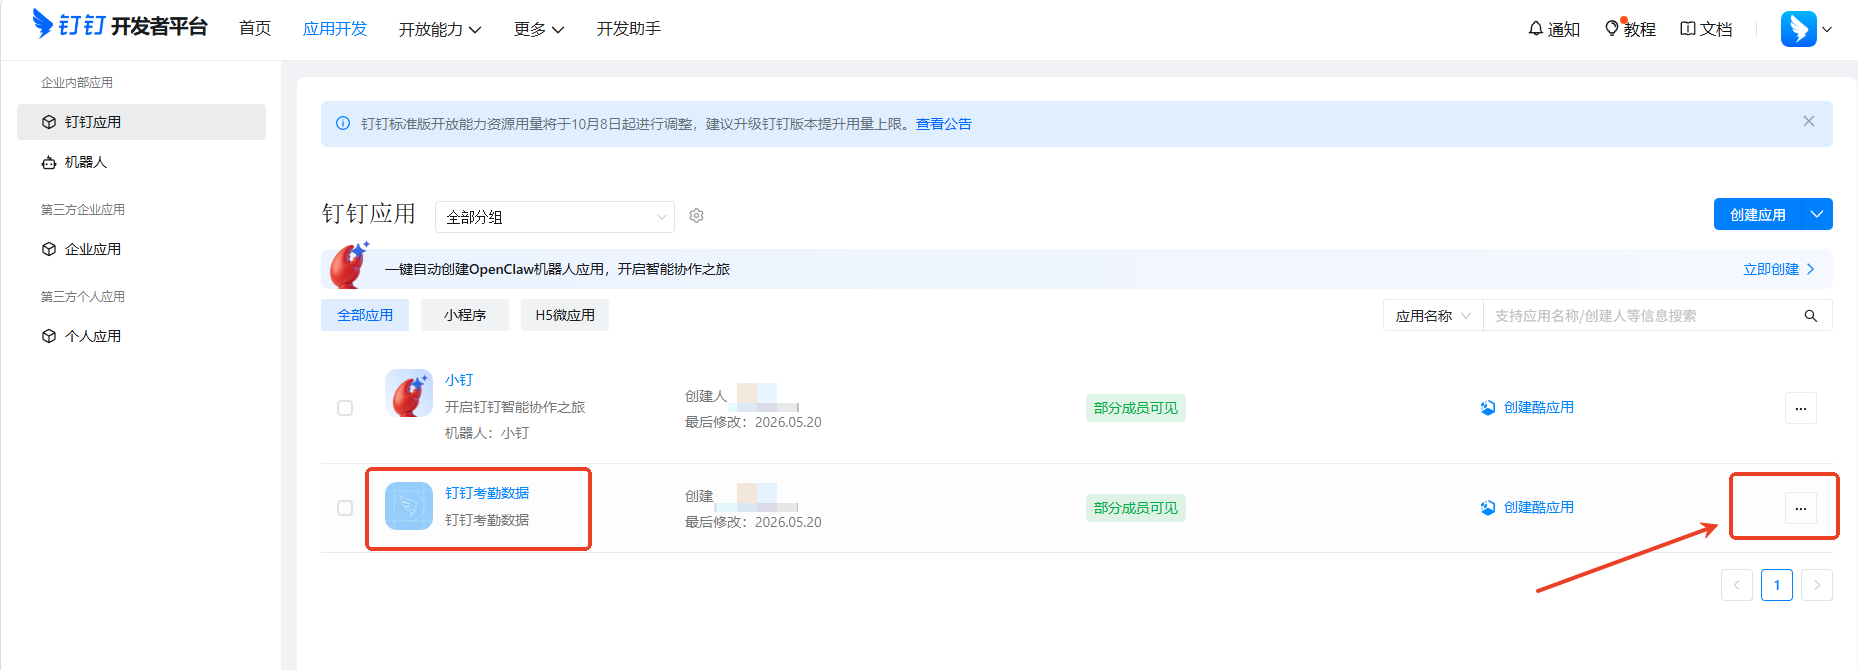This screenshot has width=1858, height=670.
Task: Open 开发助手 in top navigation
Action: point(629,28)
